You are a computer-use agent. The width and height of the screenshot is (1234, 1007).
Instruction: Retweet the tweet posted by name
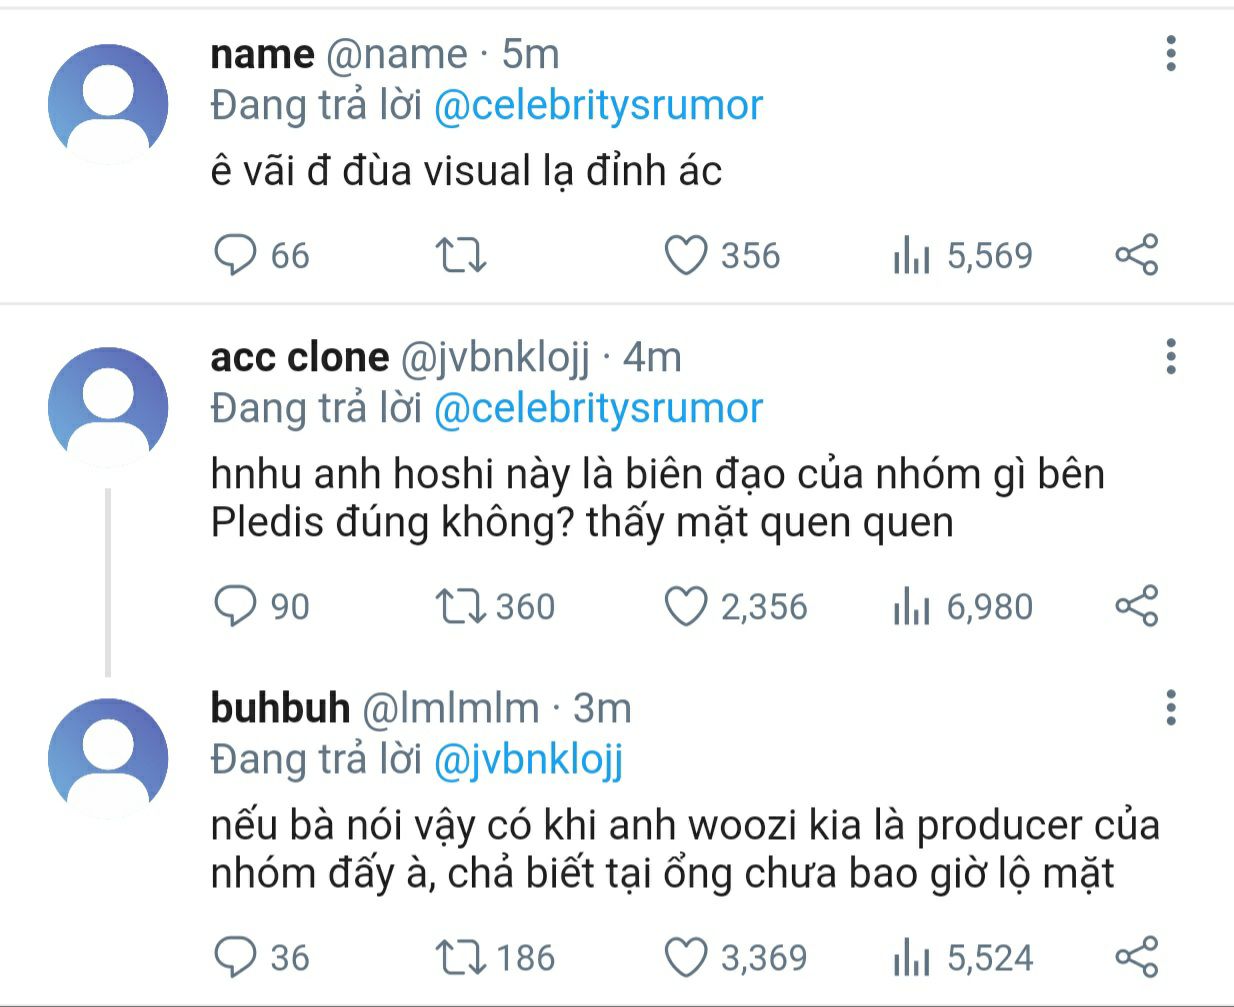(x=462, y=255)
